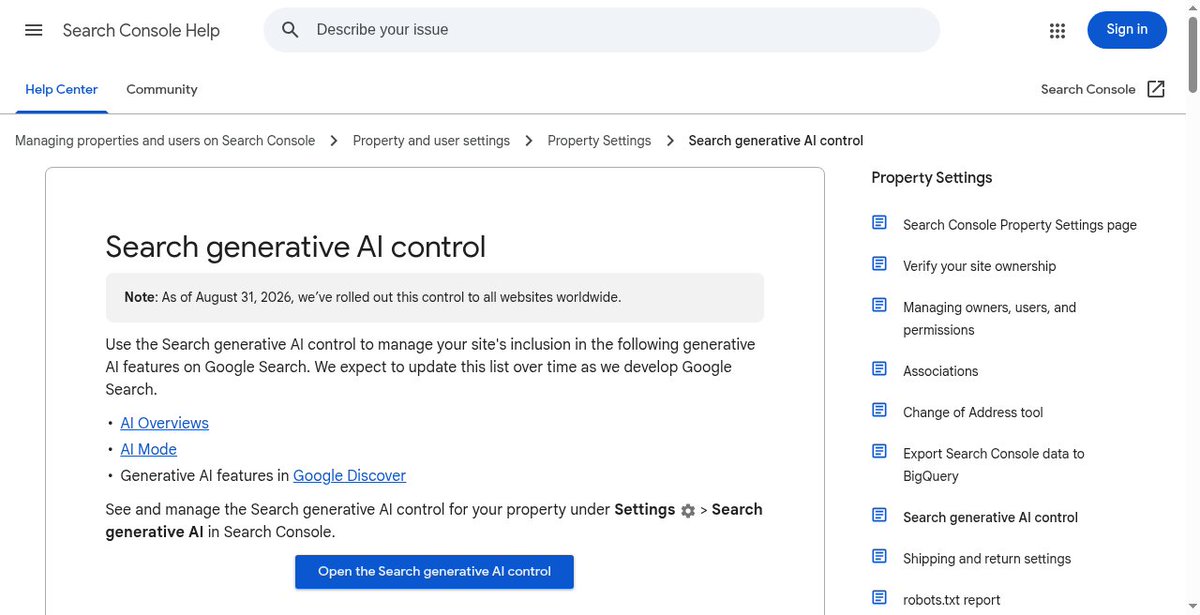
Task: Click the chevron after Property and user settings breadcrumb
Action: click(529, 141)
